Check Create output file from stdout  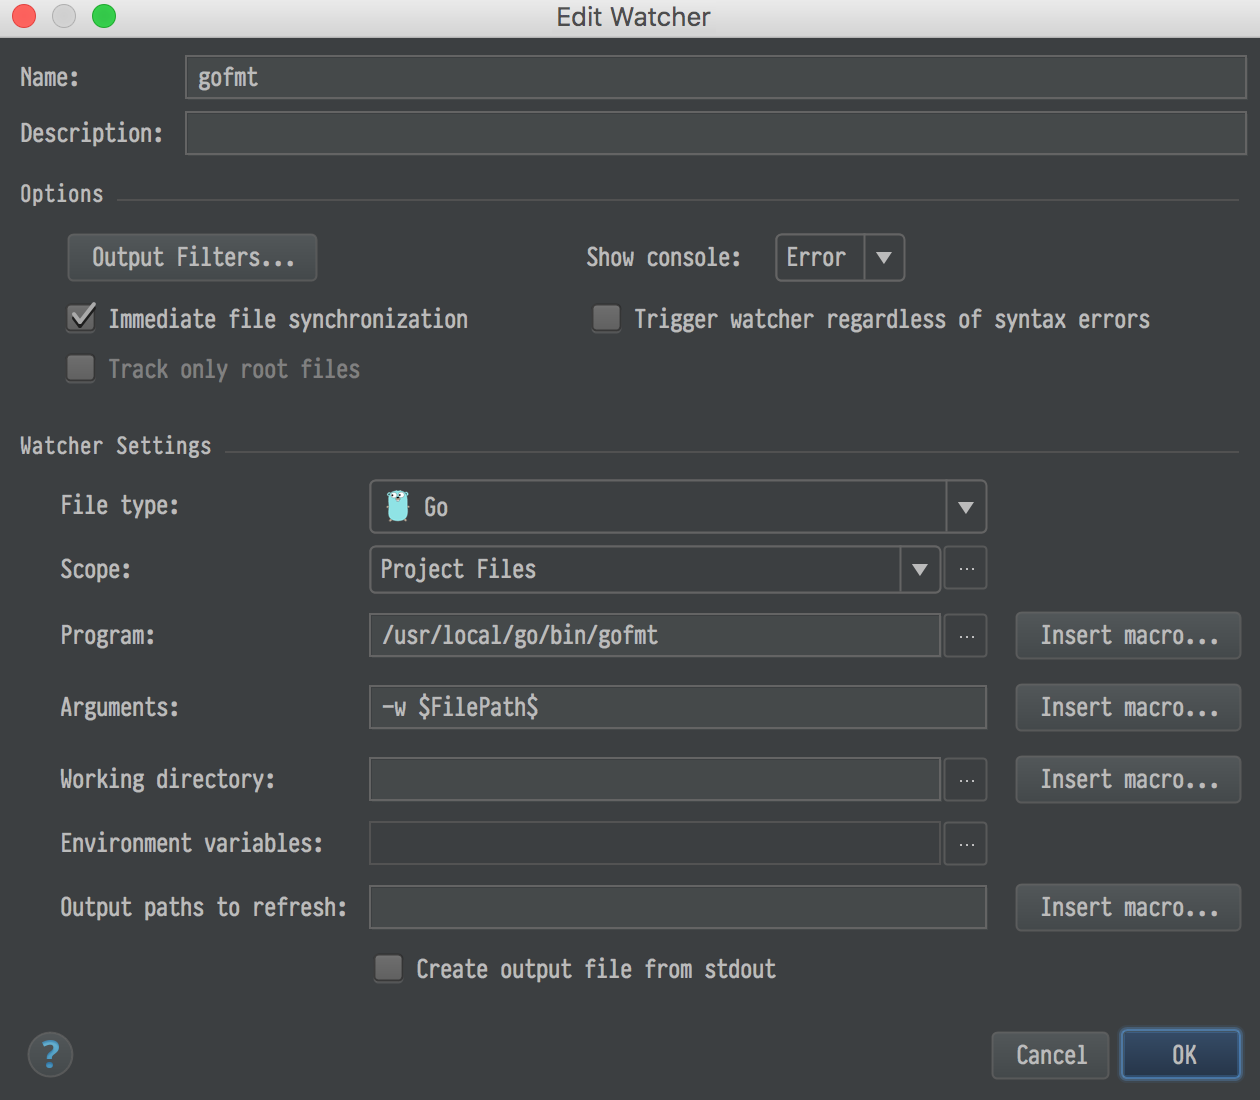388,968
